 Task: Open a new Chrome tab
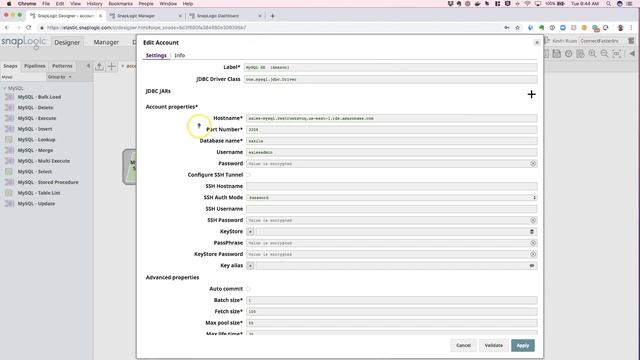pos(272,16)
